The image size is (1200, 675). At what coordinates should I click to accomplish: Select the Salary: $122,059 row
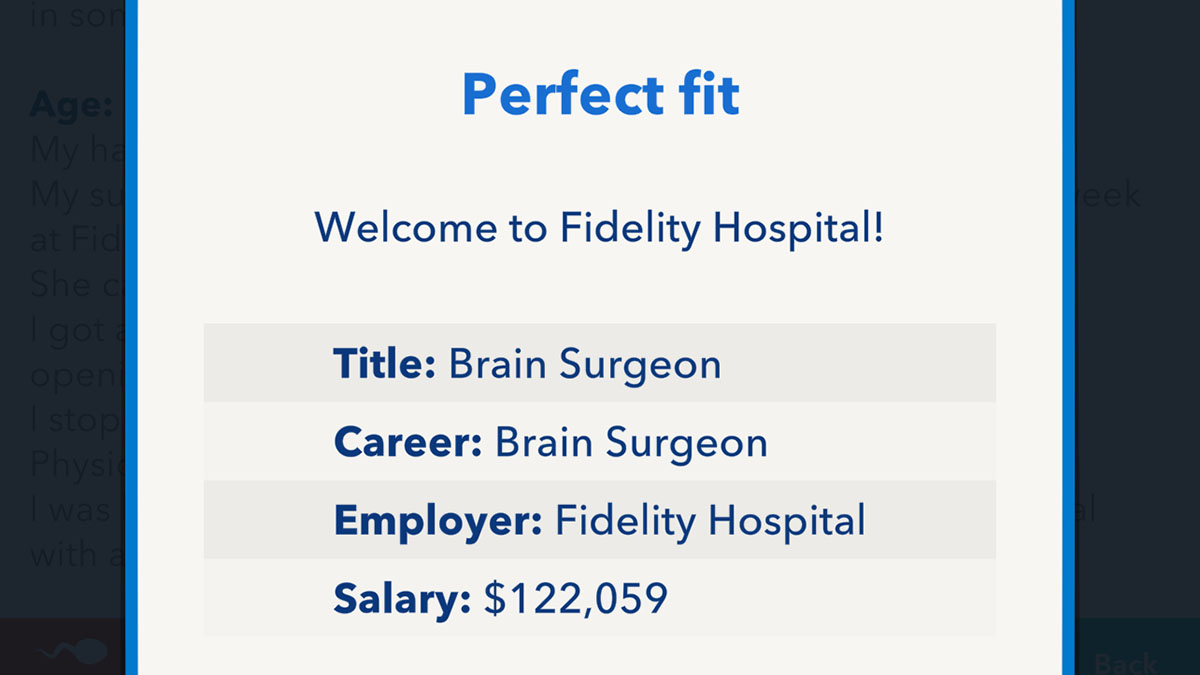pos(600,597)
